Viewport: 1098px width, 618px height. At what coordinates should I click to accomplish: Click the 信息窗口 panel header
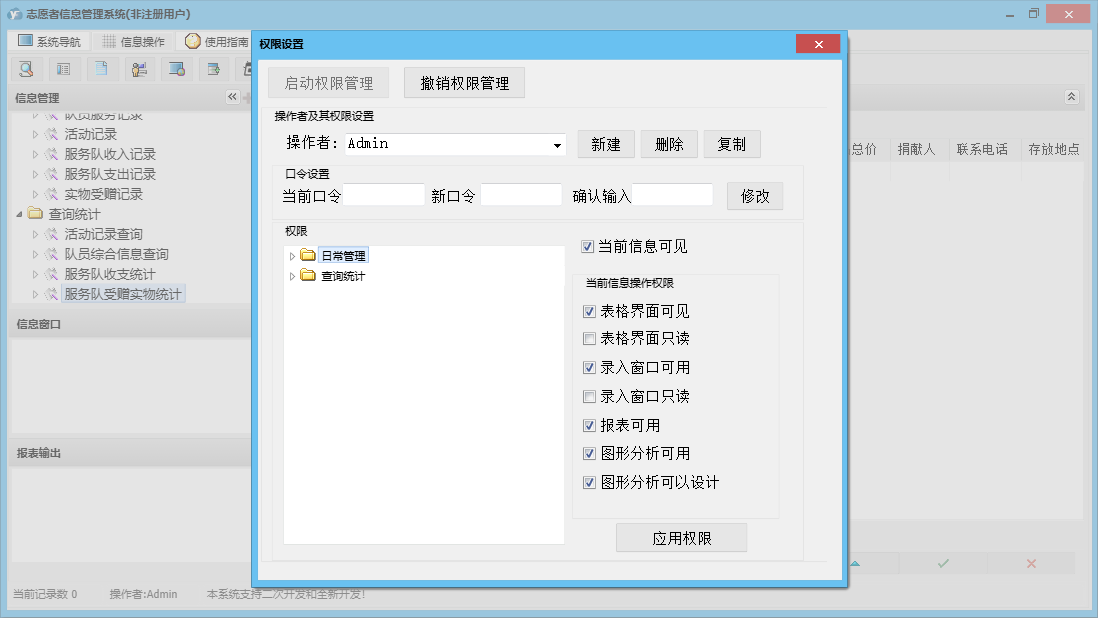(x=130, y=324)
